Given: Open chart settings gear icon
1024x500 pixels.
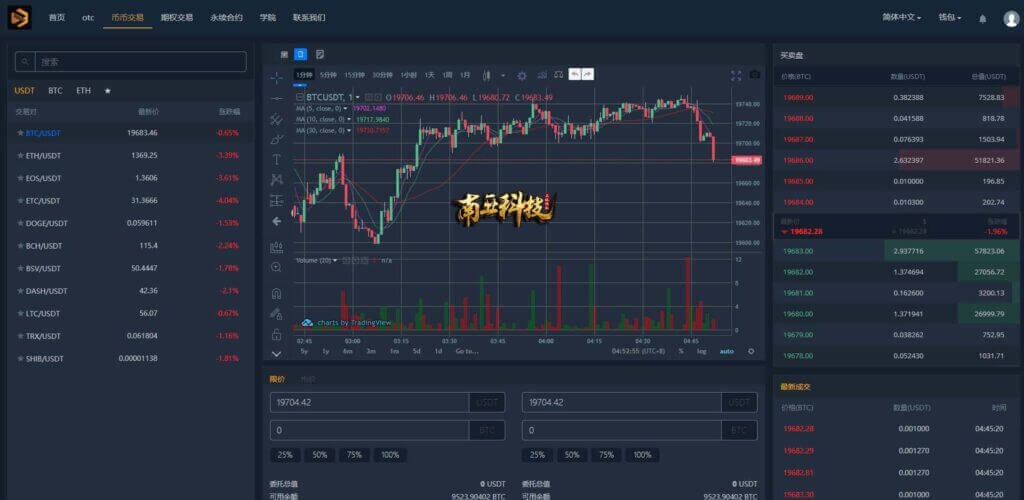Looking at the screenshot, I should (x=522, y=75).
